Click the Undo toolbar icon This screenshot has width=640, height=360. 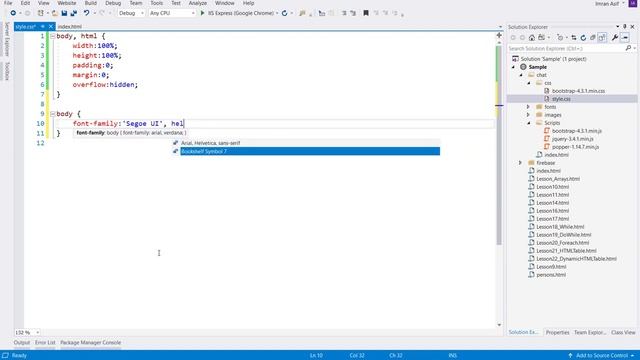(86, 13)
